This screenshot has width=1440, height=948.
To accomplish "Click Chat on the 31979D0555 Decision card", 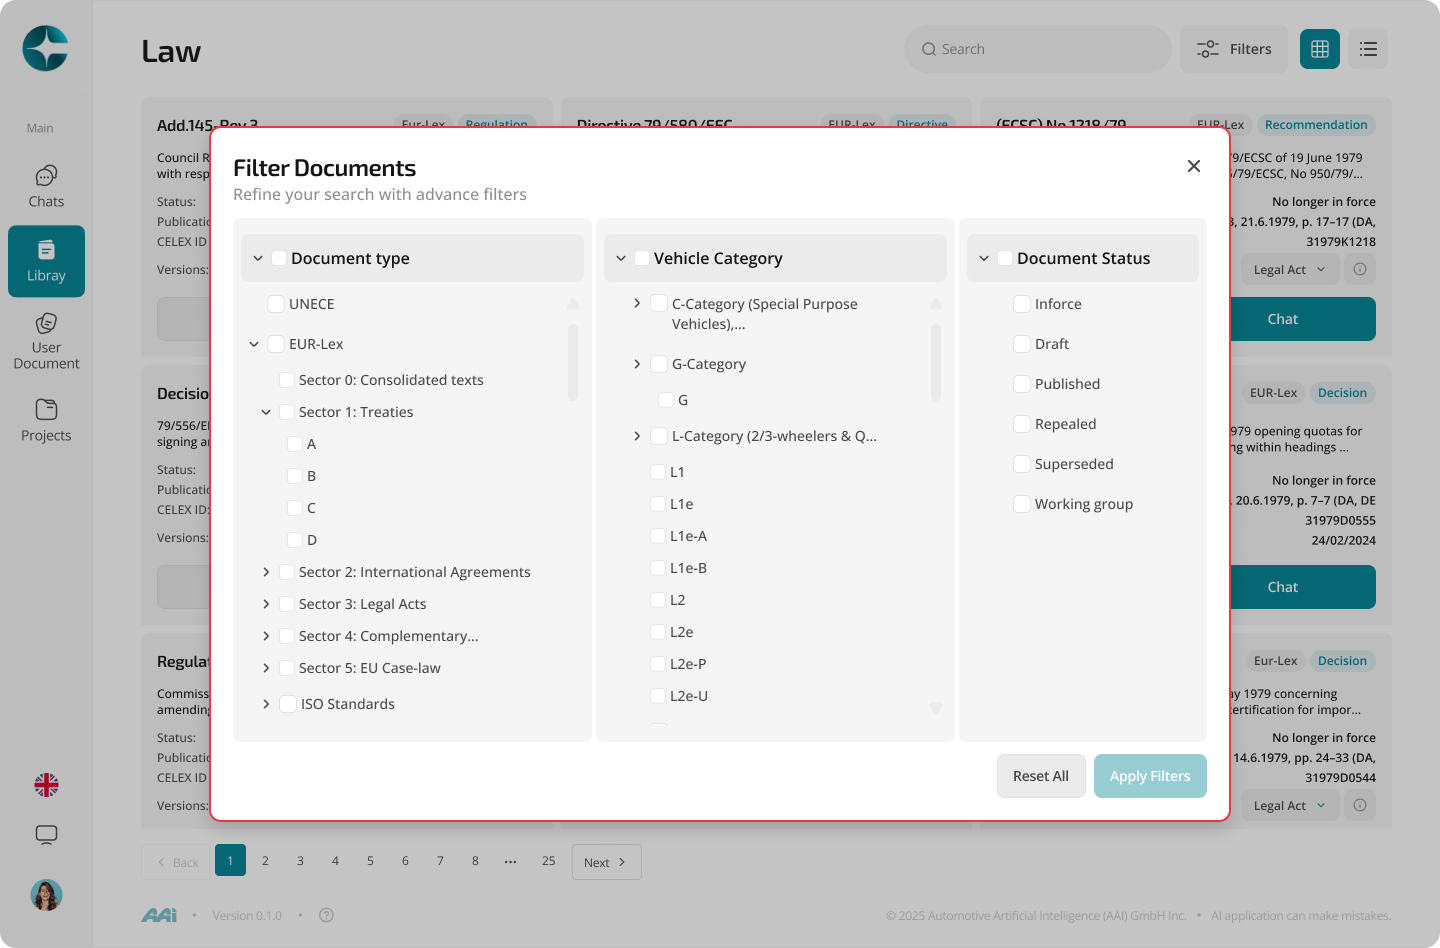I will click(1302, 587).
